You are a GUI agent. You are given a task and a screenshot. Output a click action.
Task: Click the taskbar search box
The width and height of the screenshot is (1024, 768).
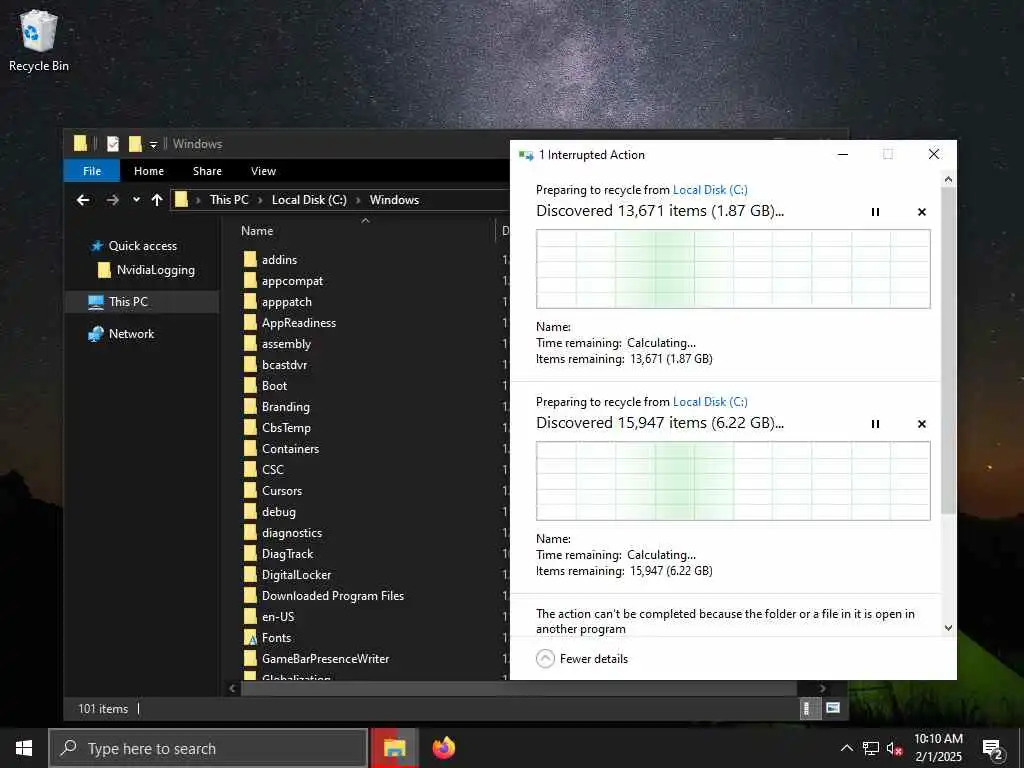[208, 748]
